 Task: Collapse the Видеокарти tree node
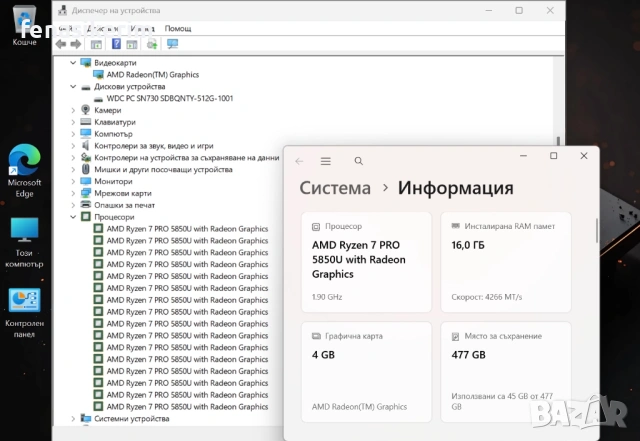(73, 62)
